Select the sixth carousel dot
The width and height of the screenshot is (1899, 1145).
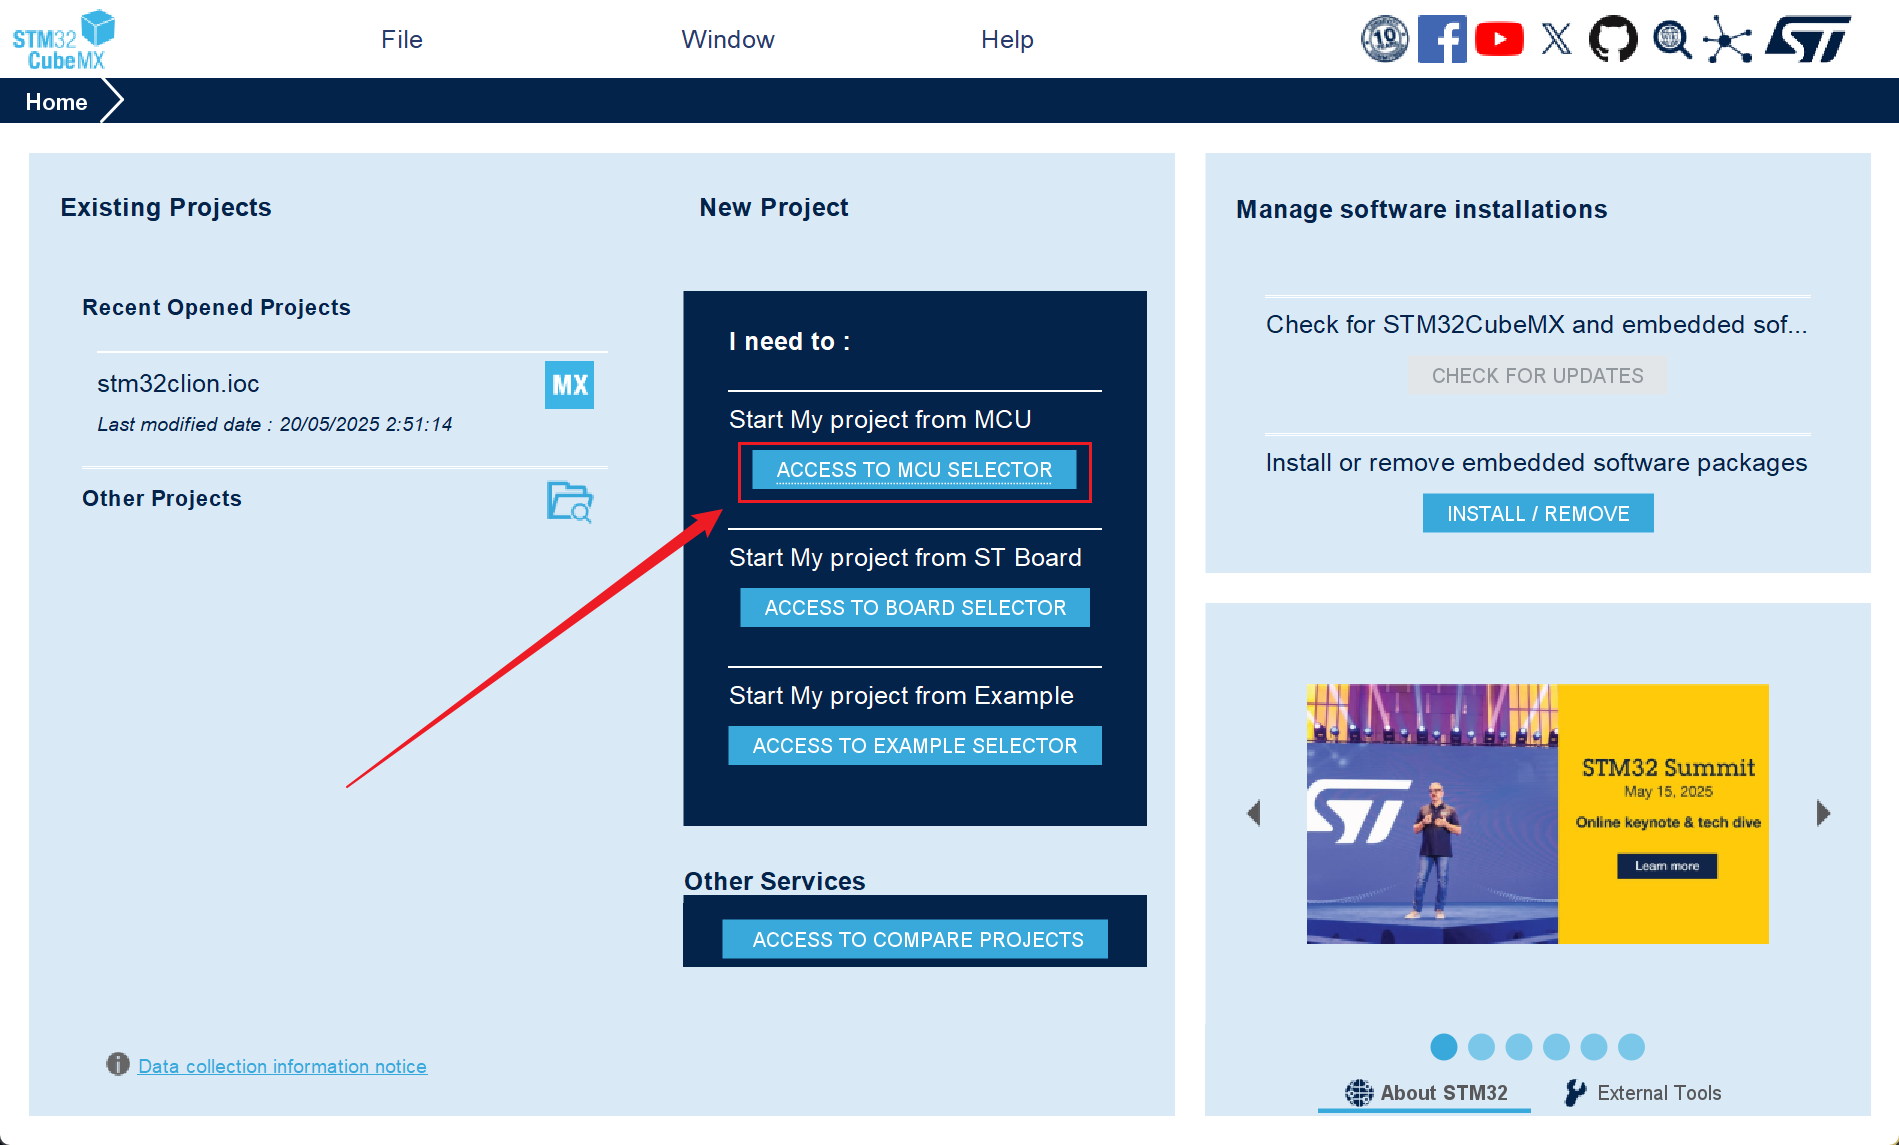[1631, 1047]
